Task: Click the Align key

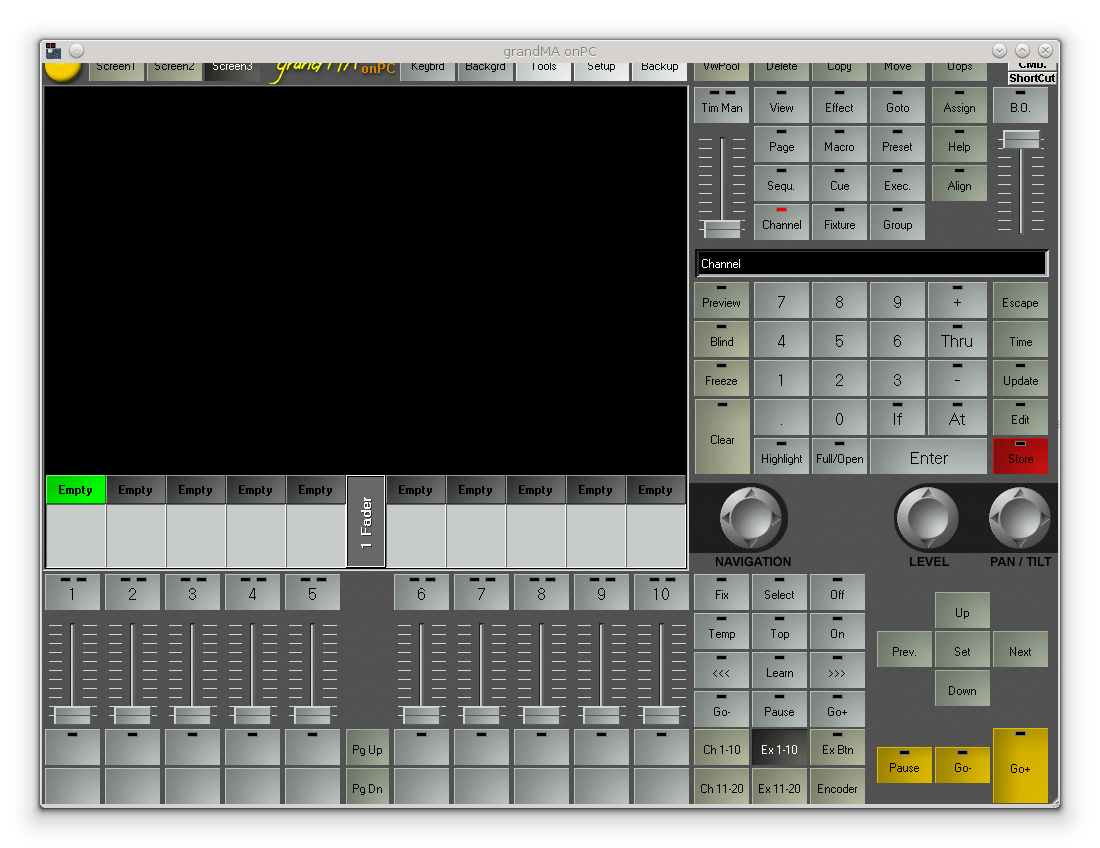Action: coord(959,183)
